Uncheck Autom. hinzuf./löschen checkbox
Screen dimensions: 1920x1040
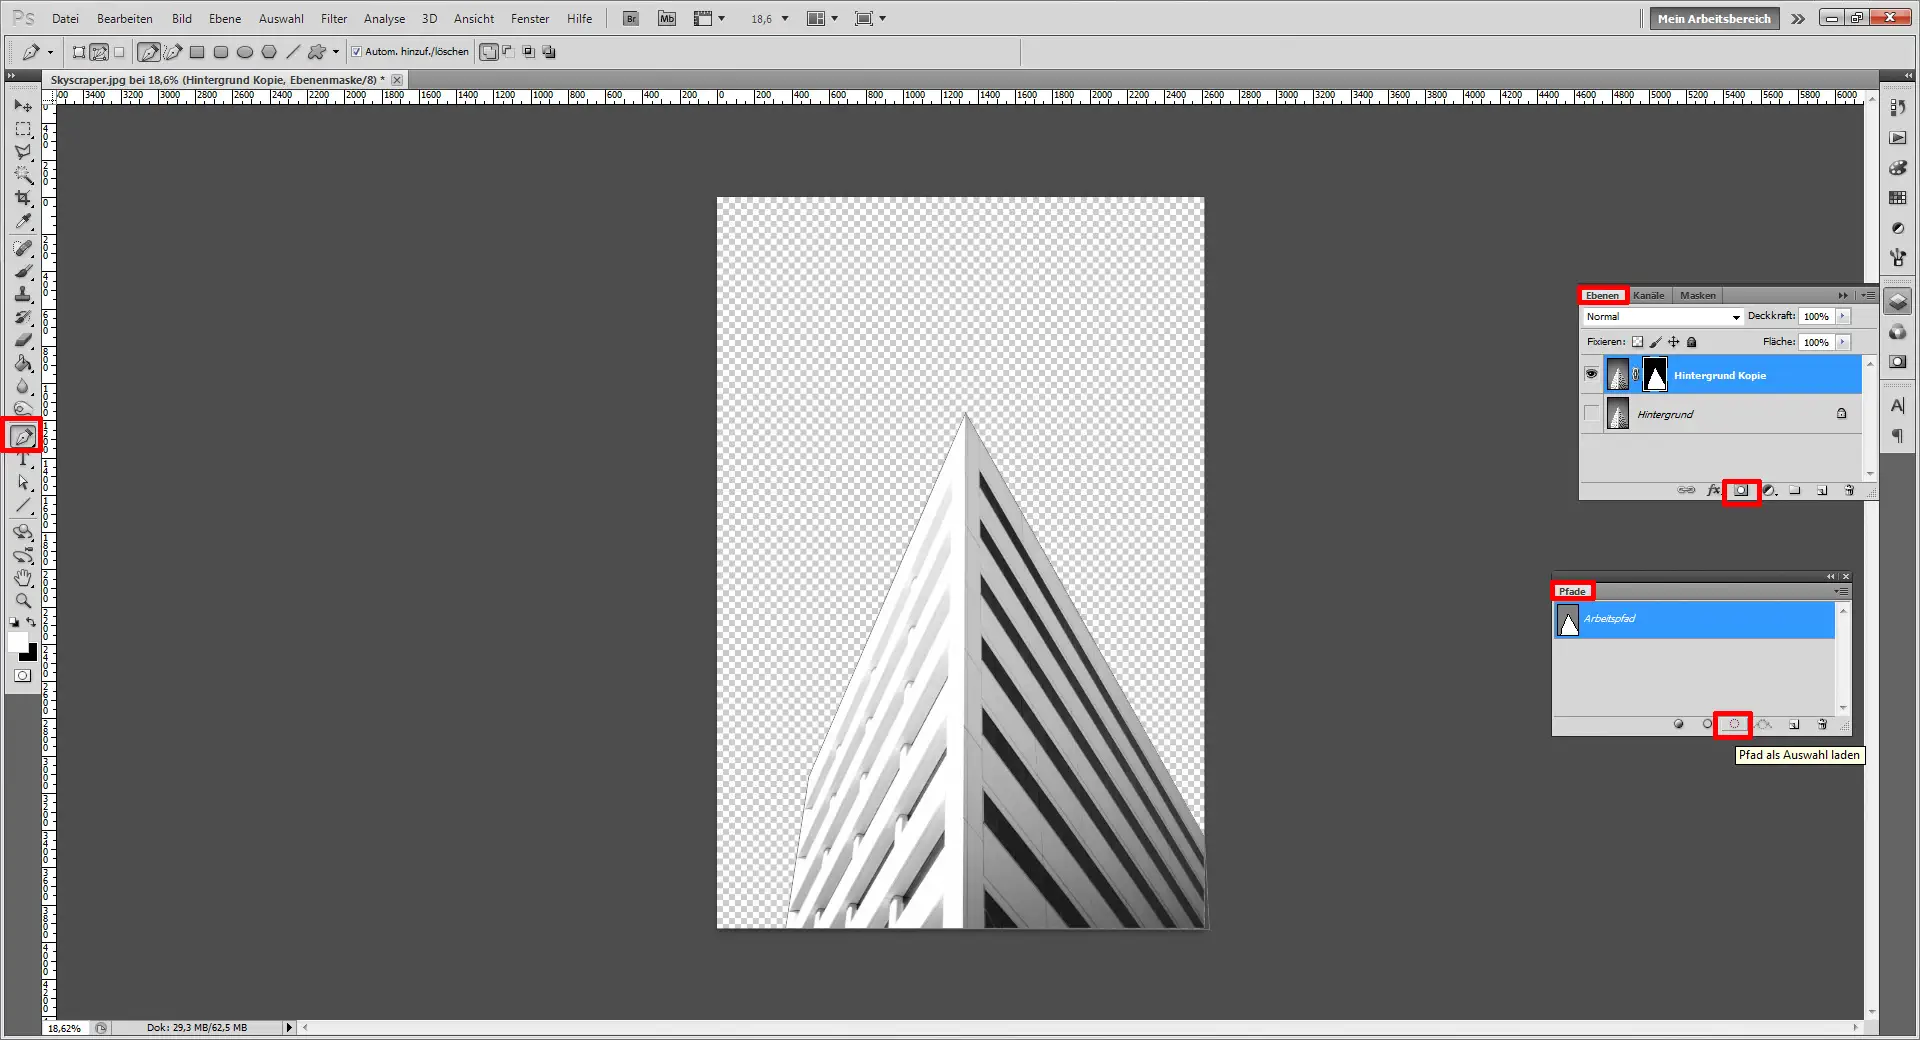pos(356,52)
